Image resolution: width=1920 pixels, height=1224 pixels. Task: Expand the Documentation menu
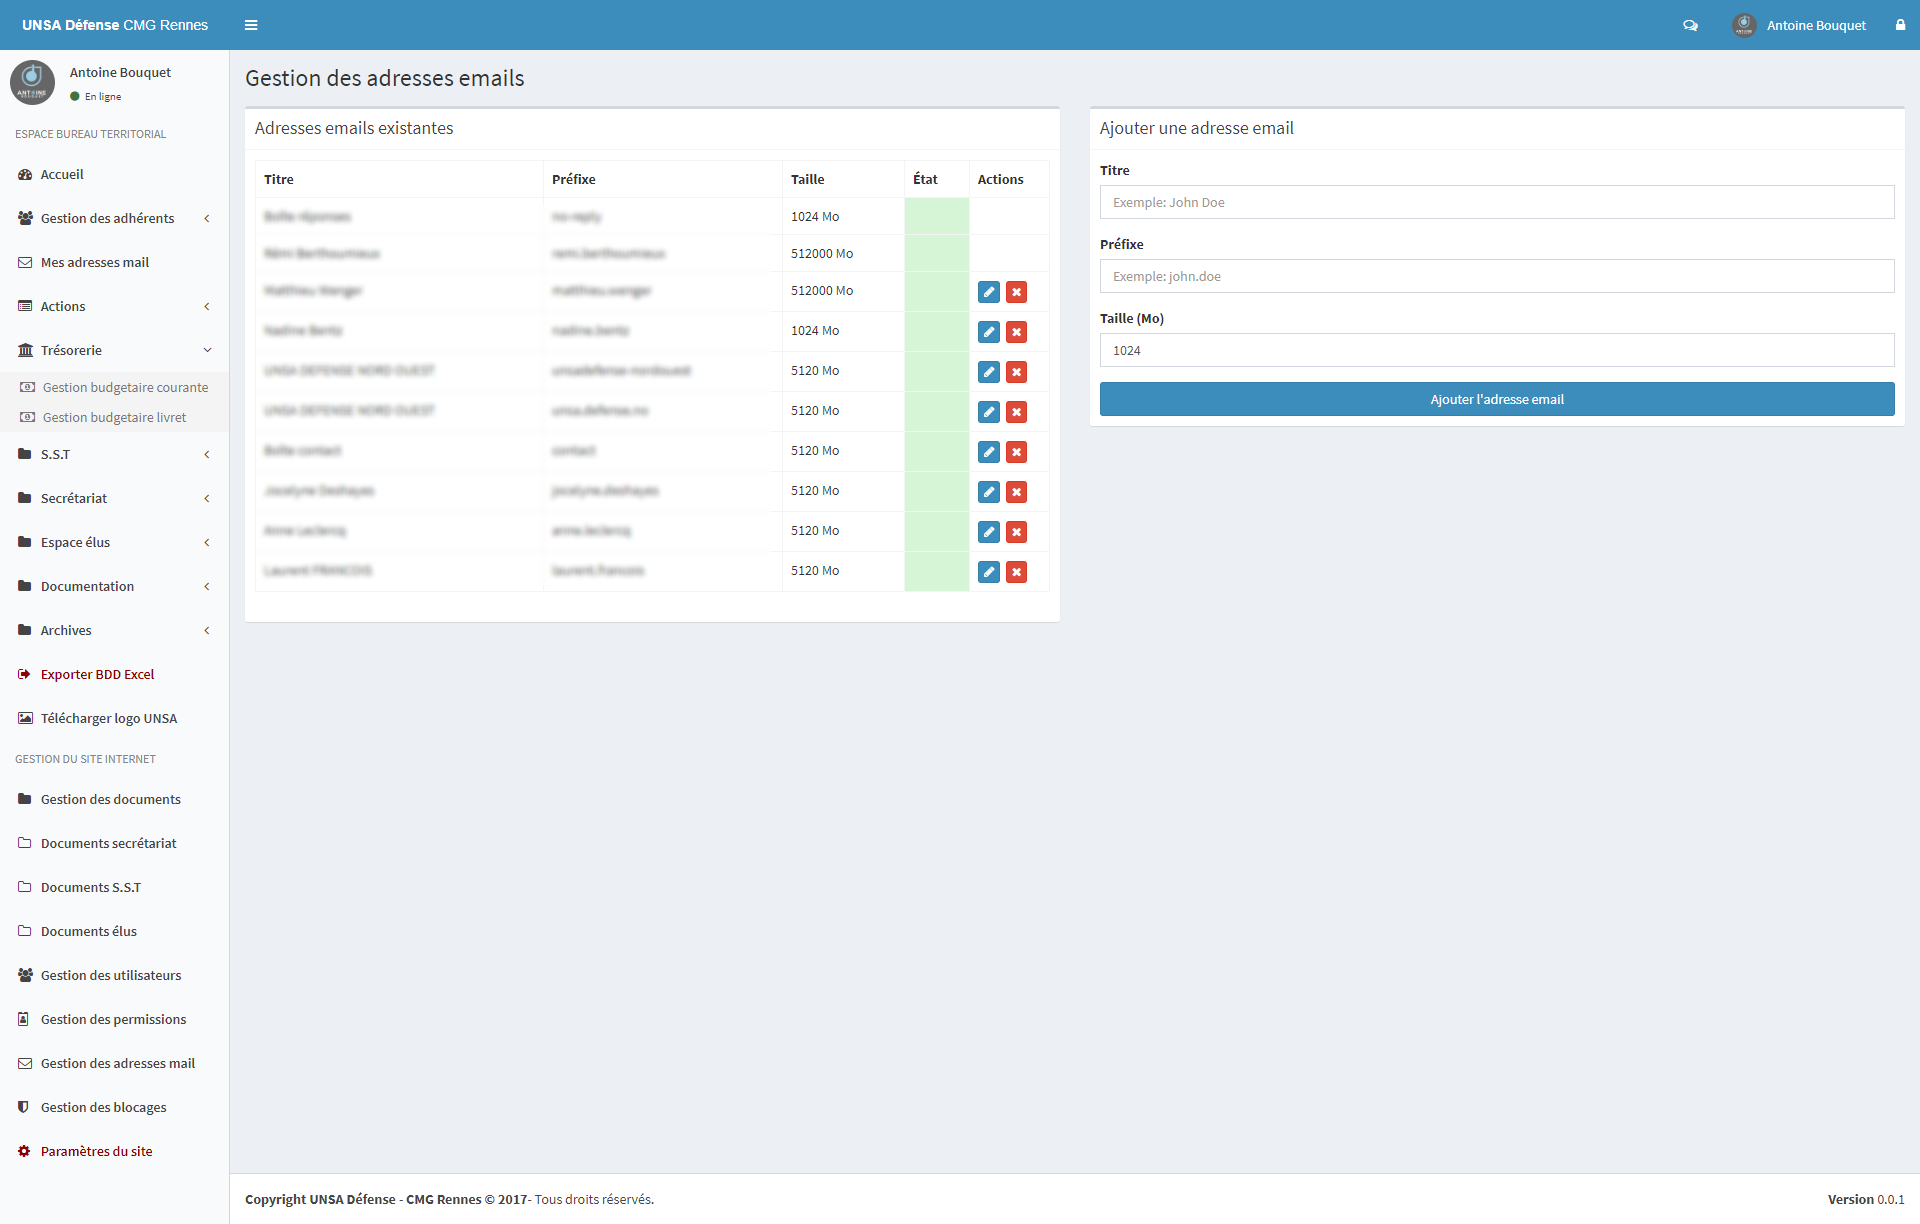coord(114,586)
